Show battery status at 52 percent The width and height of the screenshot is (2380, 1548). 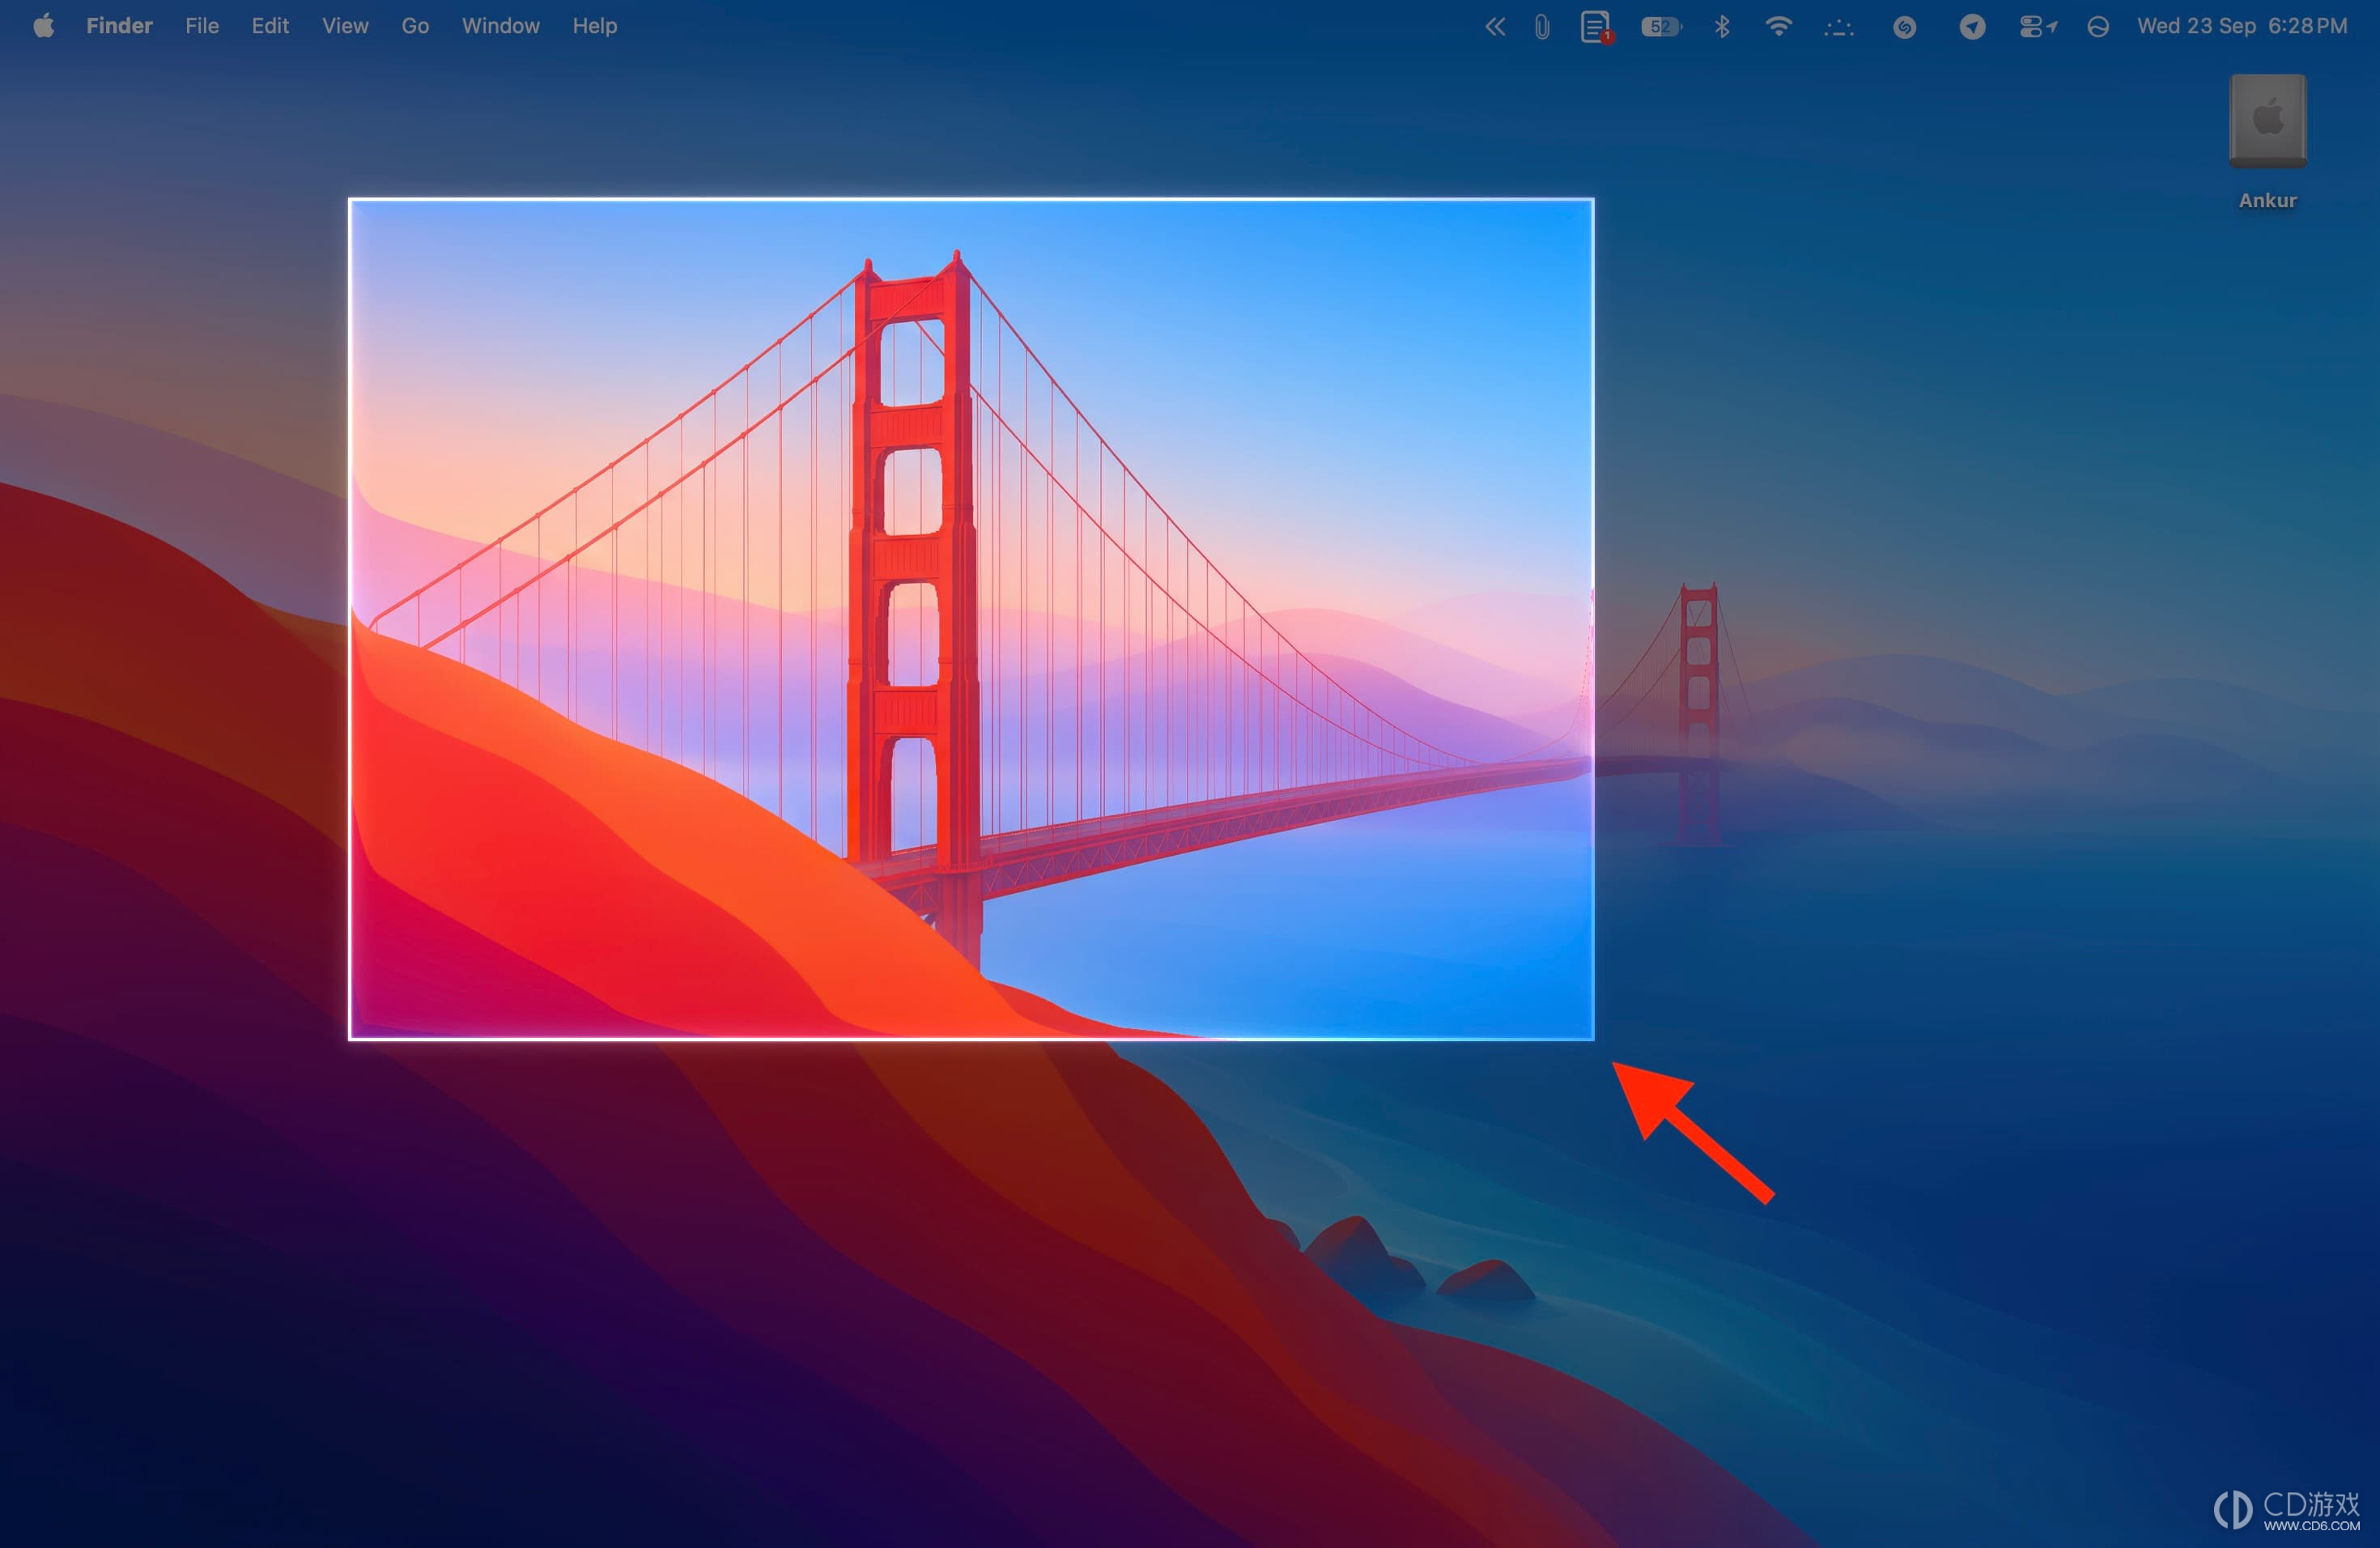point(1661,27)
